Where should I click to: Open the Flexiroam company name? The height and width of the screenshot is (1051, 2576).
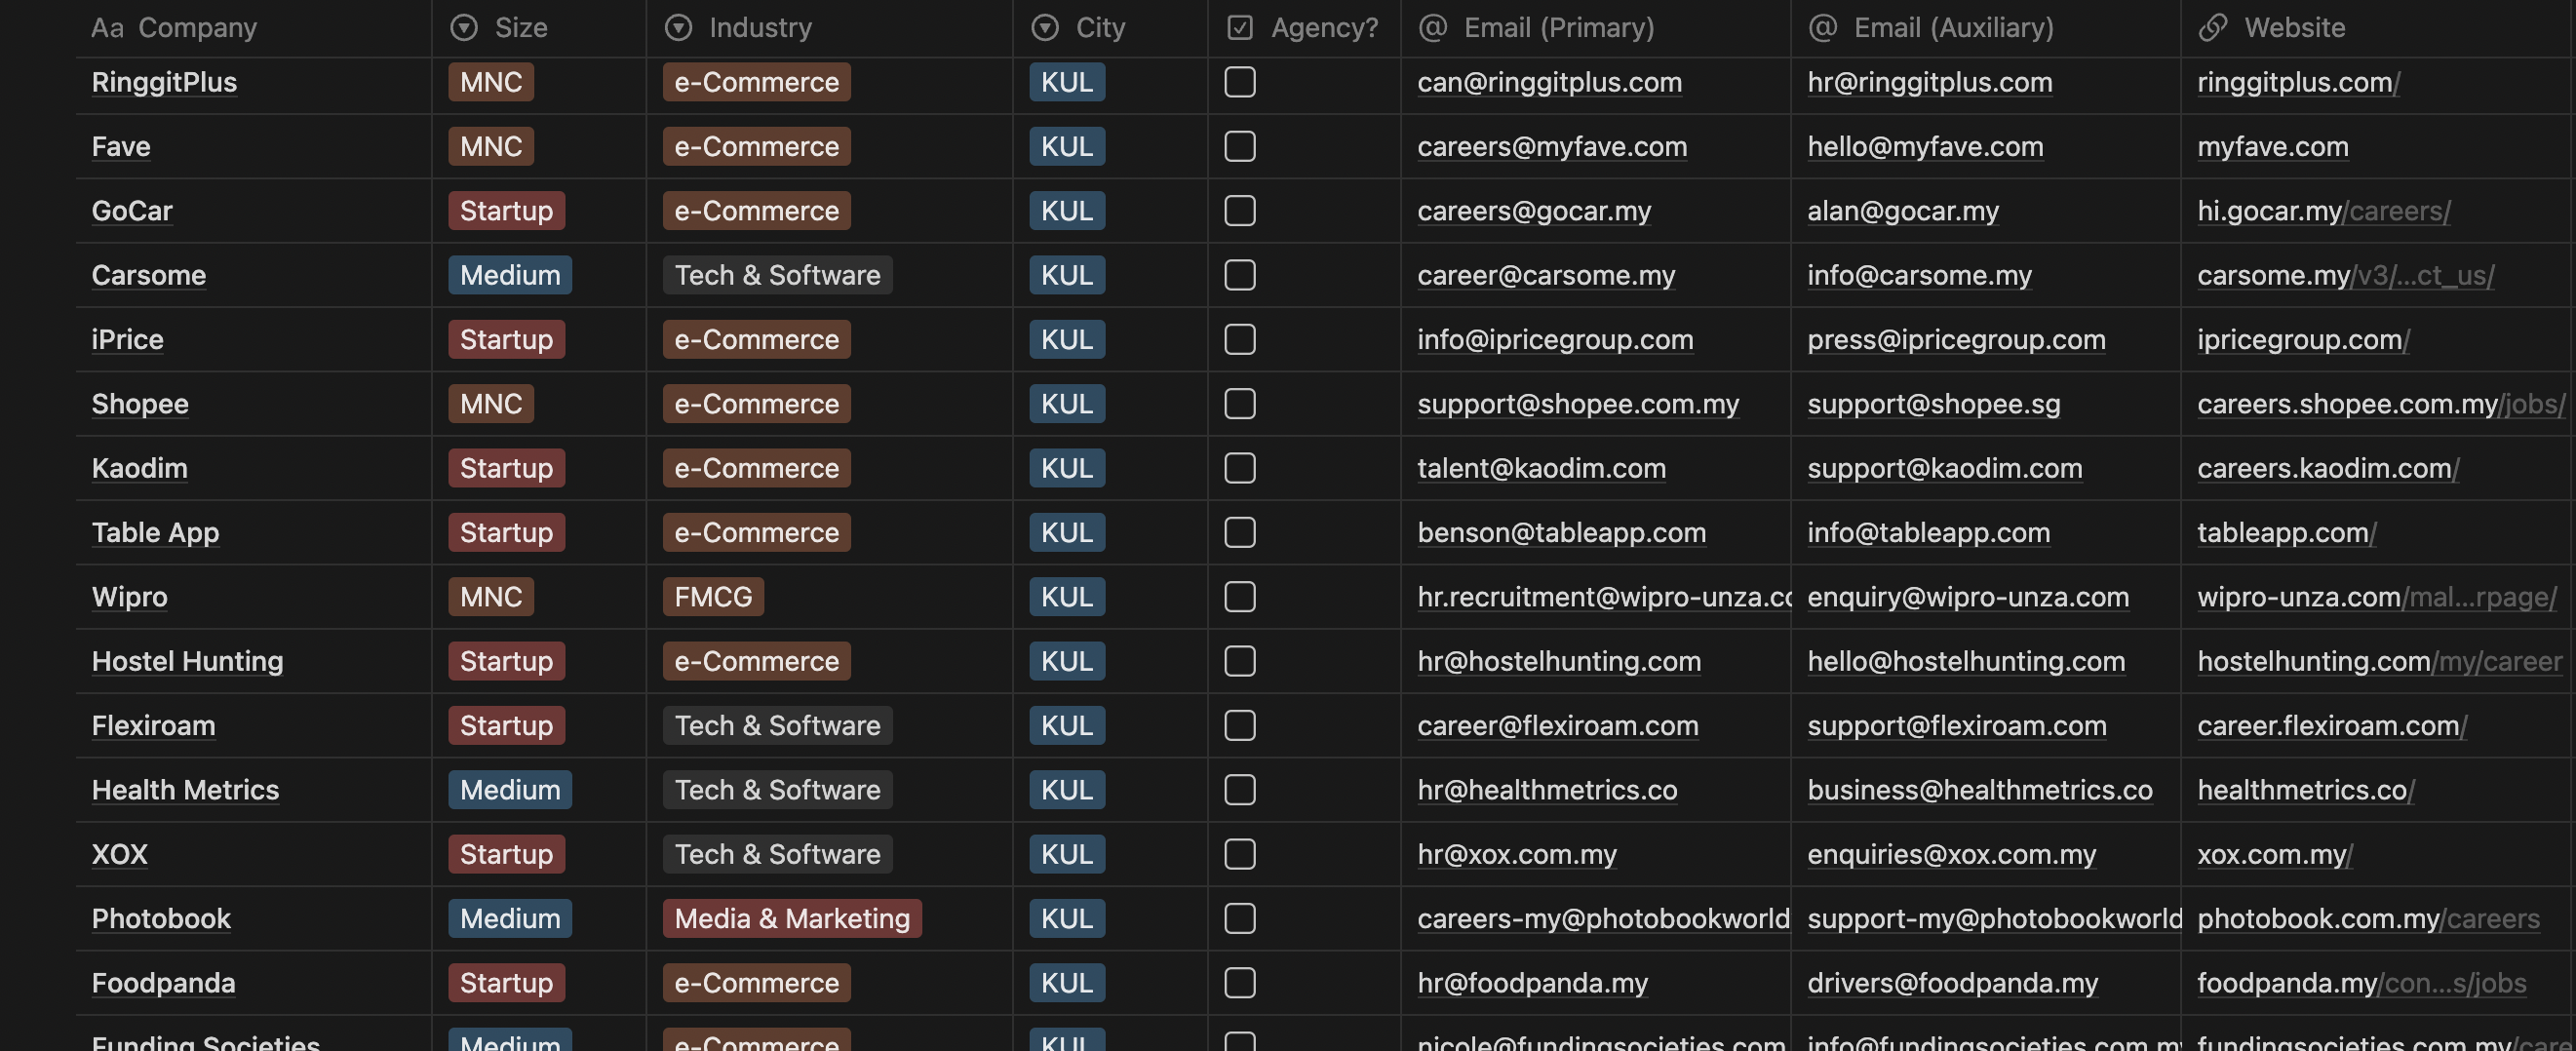pyautogui.click(x=153, y=726)
